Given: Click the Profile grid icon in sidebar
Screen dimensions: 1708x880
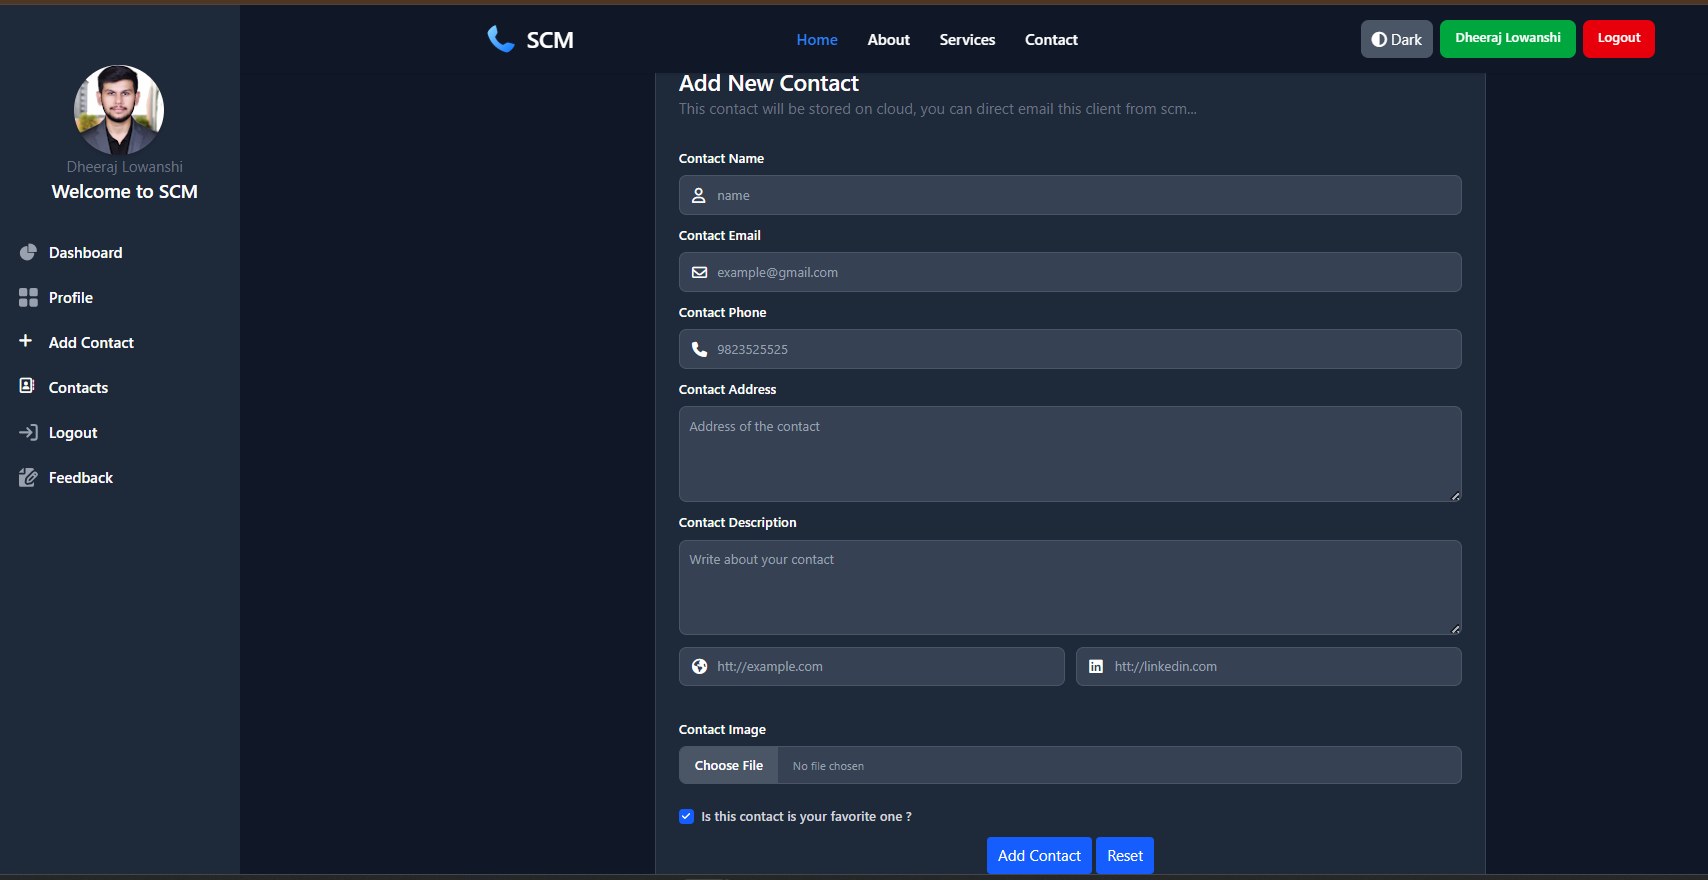Looking at the screenshot, I should pos(28,297).
